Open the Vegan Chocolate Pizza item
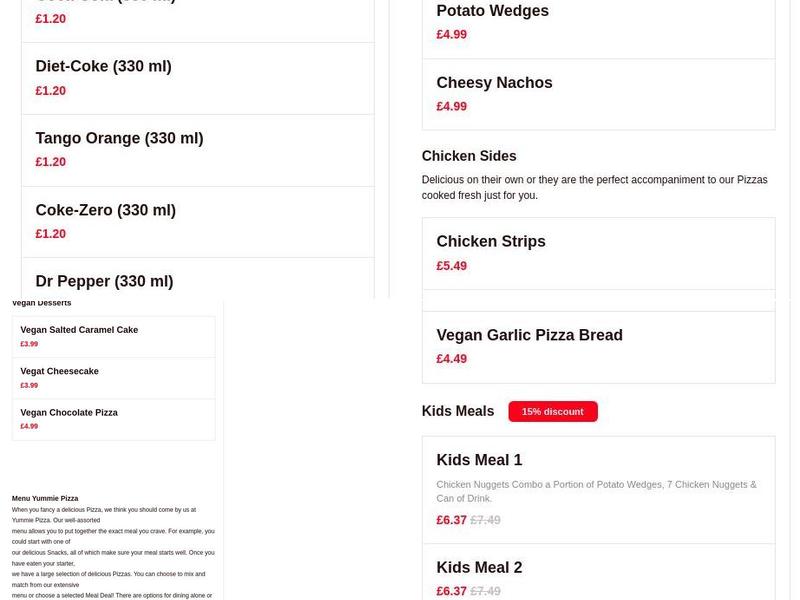The width and height of the screenshot is (800, 600). pos(68,411)
